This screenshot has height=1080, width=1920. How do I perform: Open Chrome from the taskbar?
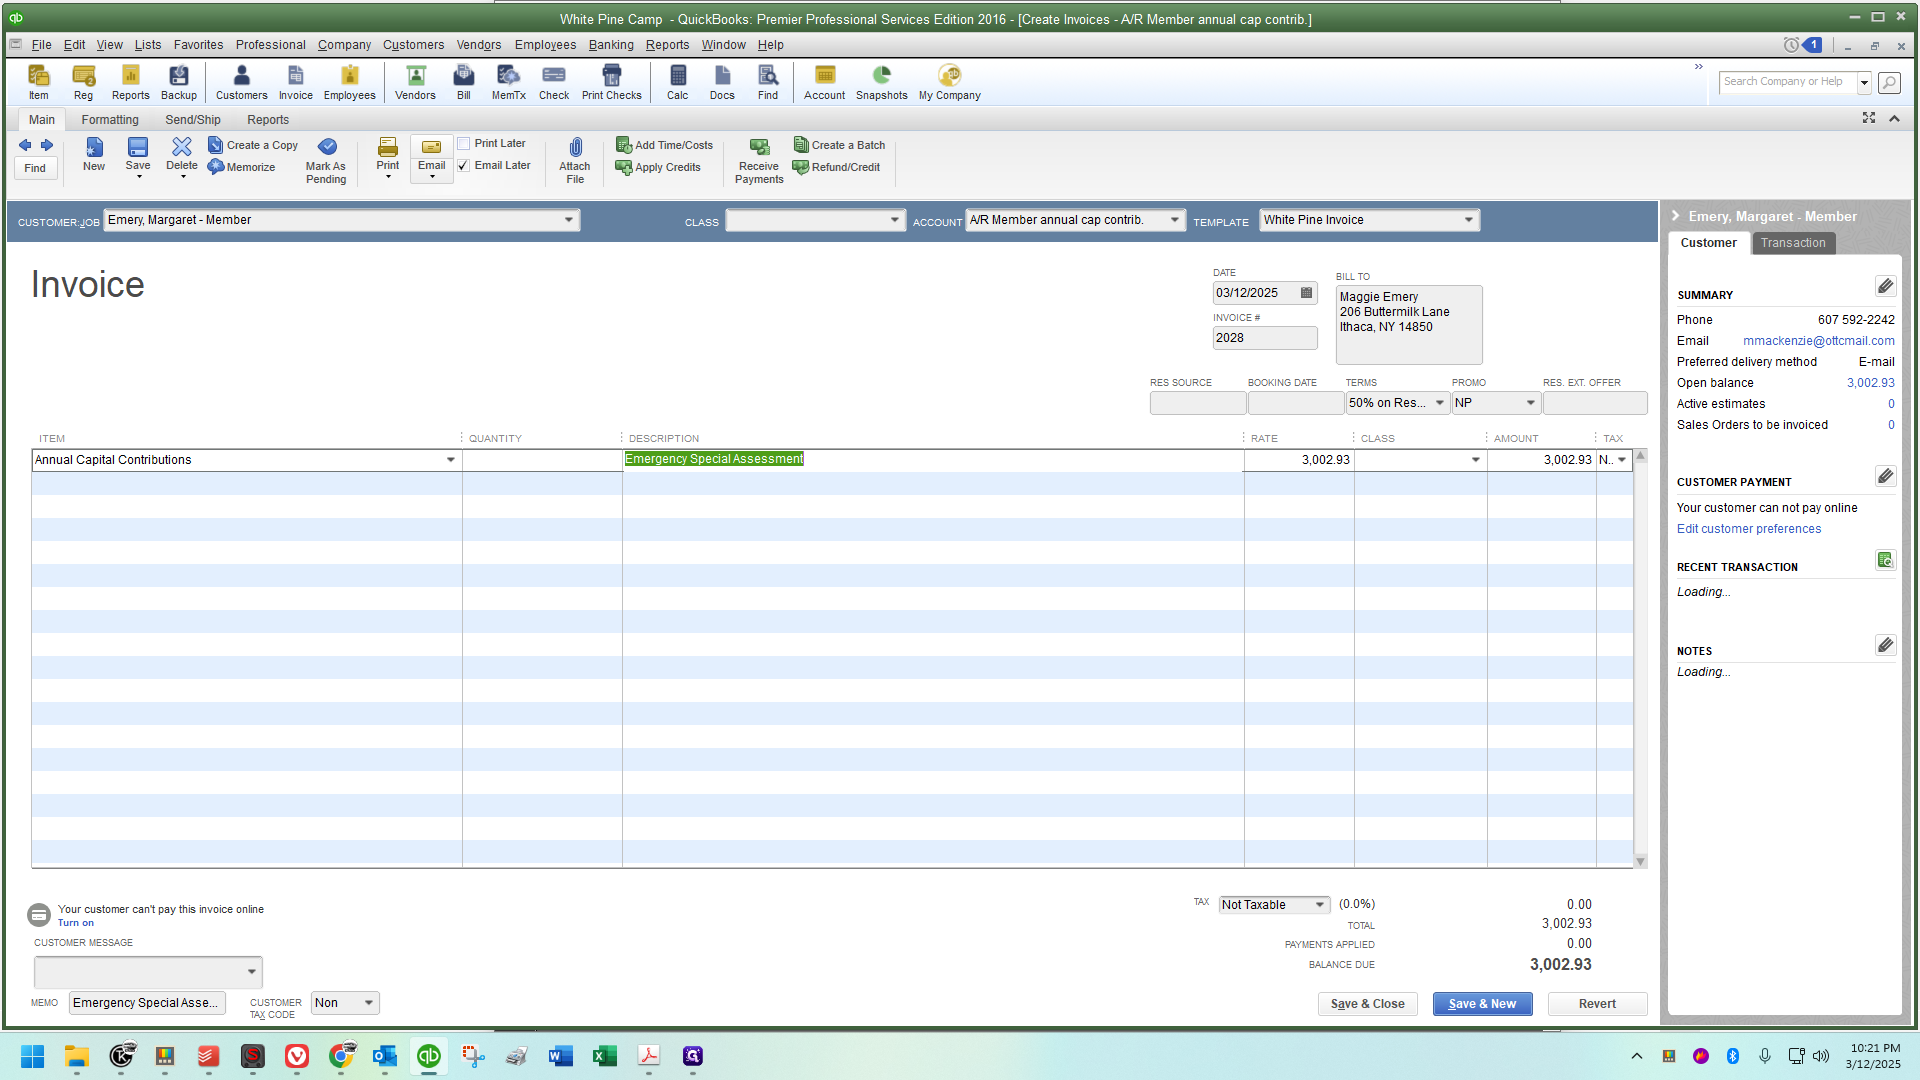click(x=341, y=1056)
